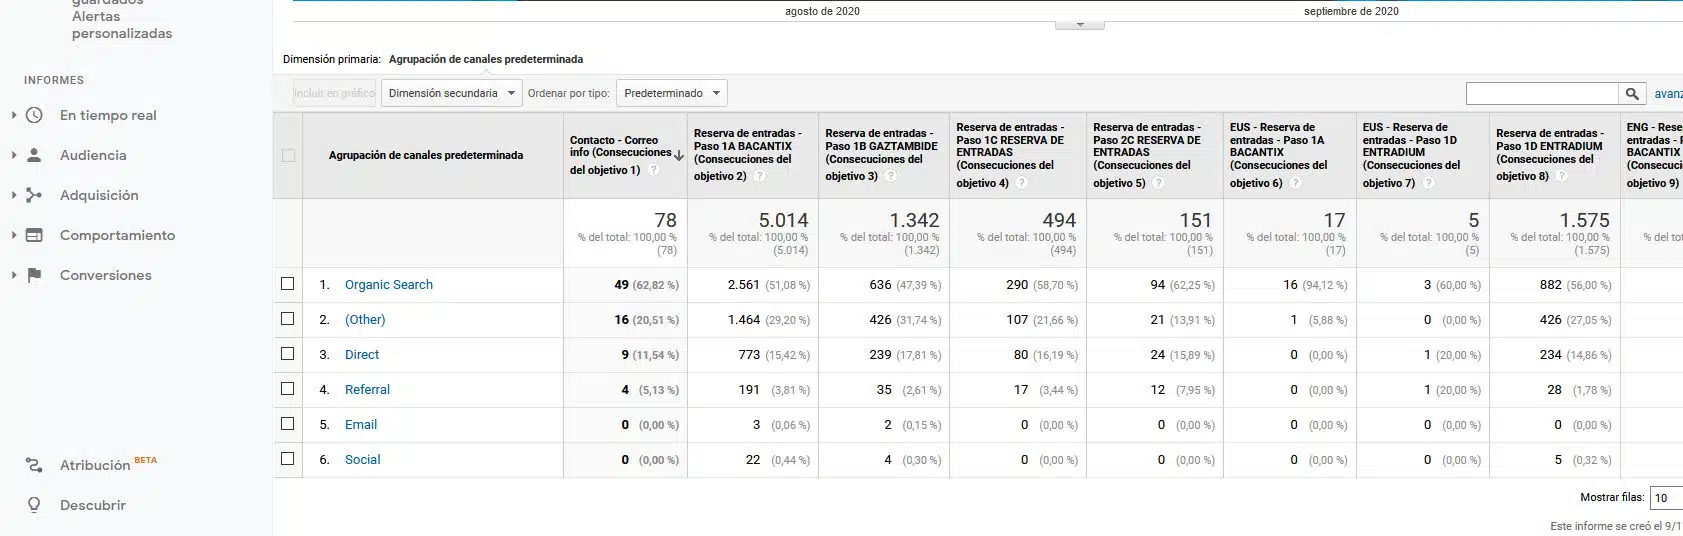Open the Email channel link
Viewport: 1683px width, 536px height.
(361, 424)
